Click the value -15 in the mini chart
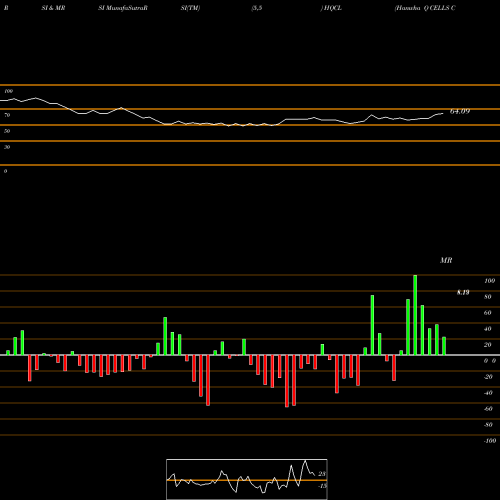500x500 pixels. 322,486
